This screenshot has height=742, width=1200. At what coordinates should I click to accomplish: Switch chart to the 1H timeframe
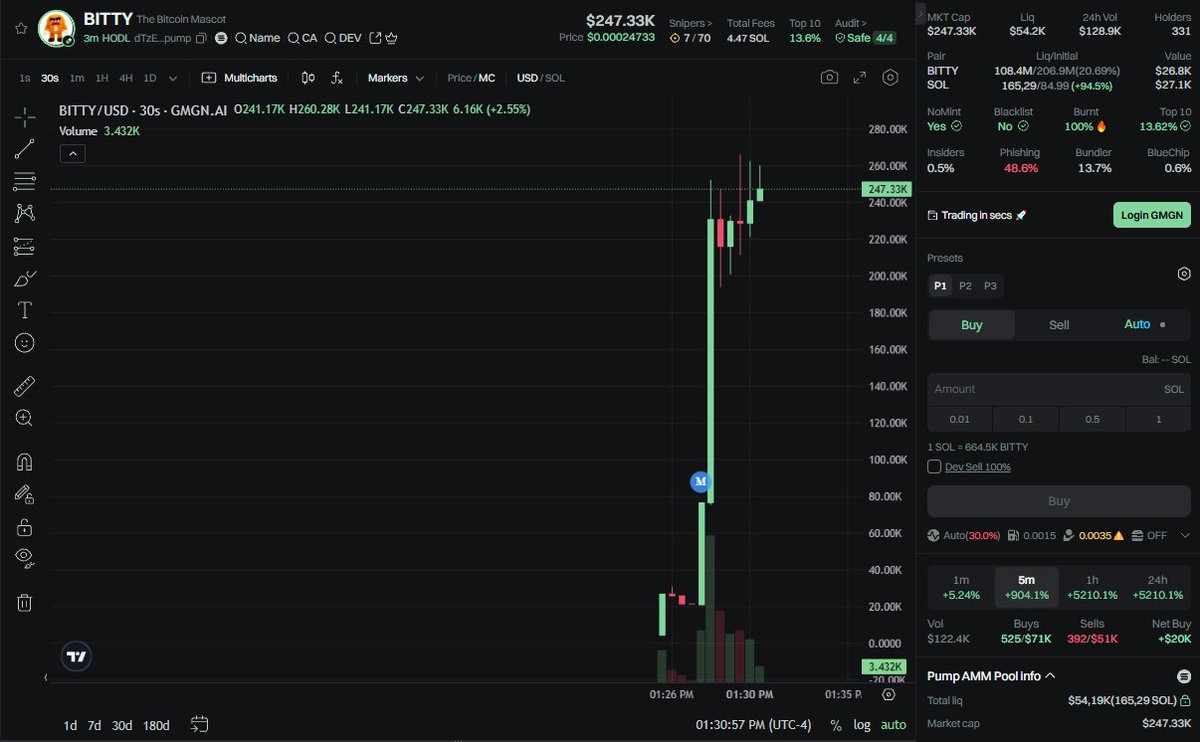101,78
